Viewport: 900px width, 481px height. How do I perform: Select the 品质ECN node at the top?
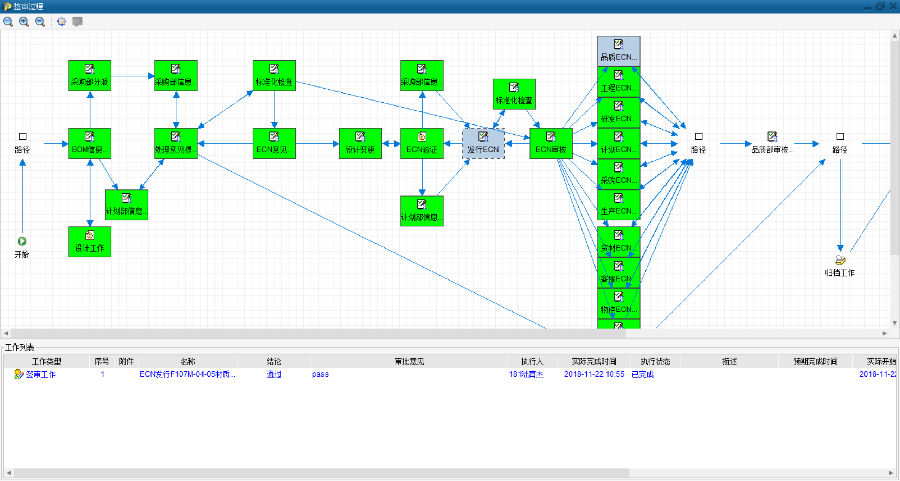(618, 50)
